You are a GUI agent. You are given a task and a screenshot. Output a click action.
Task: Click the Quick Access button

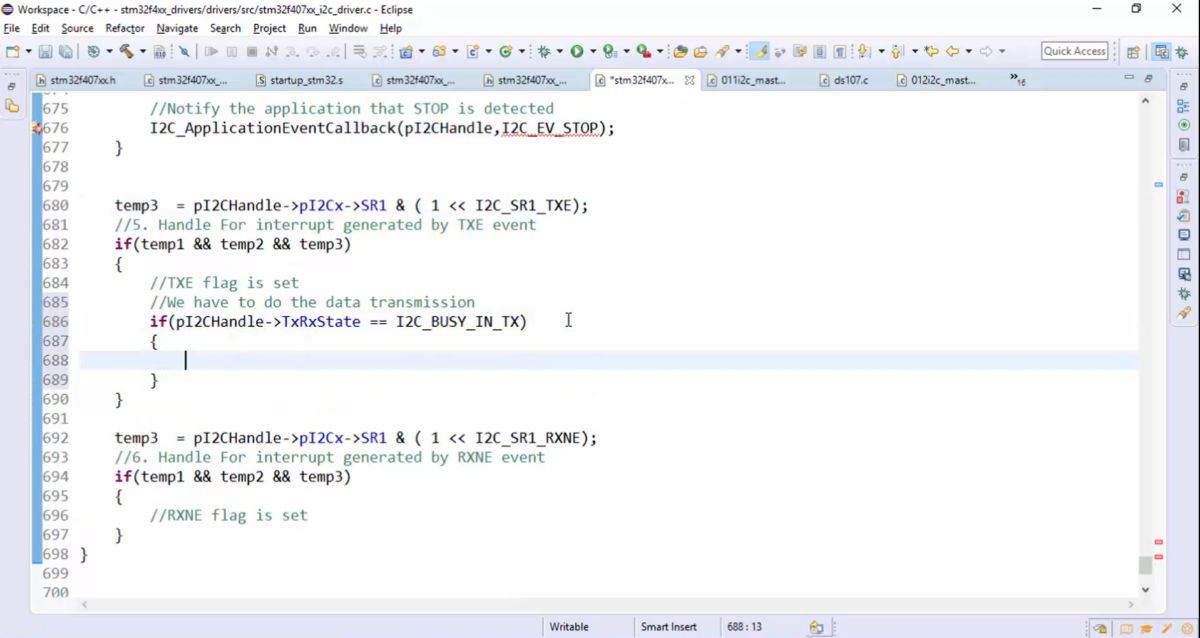click(x=1074, y=50)
